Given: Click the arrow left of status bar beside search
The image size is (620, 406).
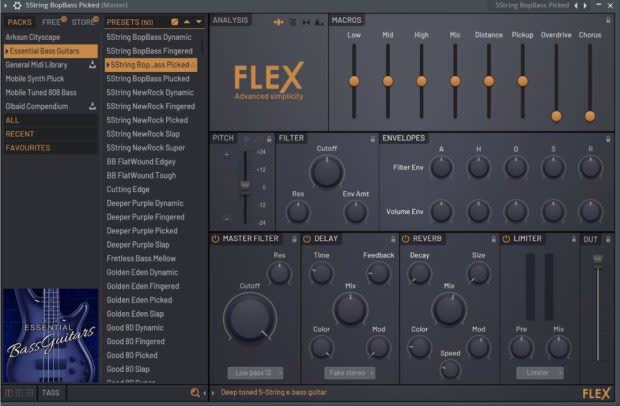Looking at the screenshot, I should click(204, 393).
